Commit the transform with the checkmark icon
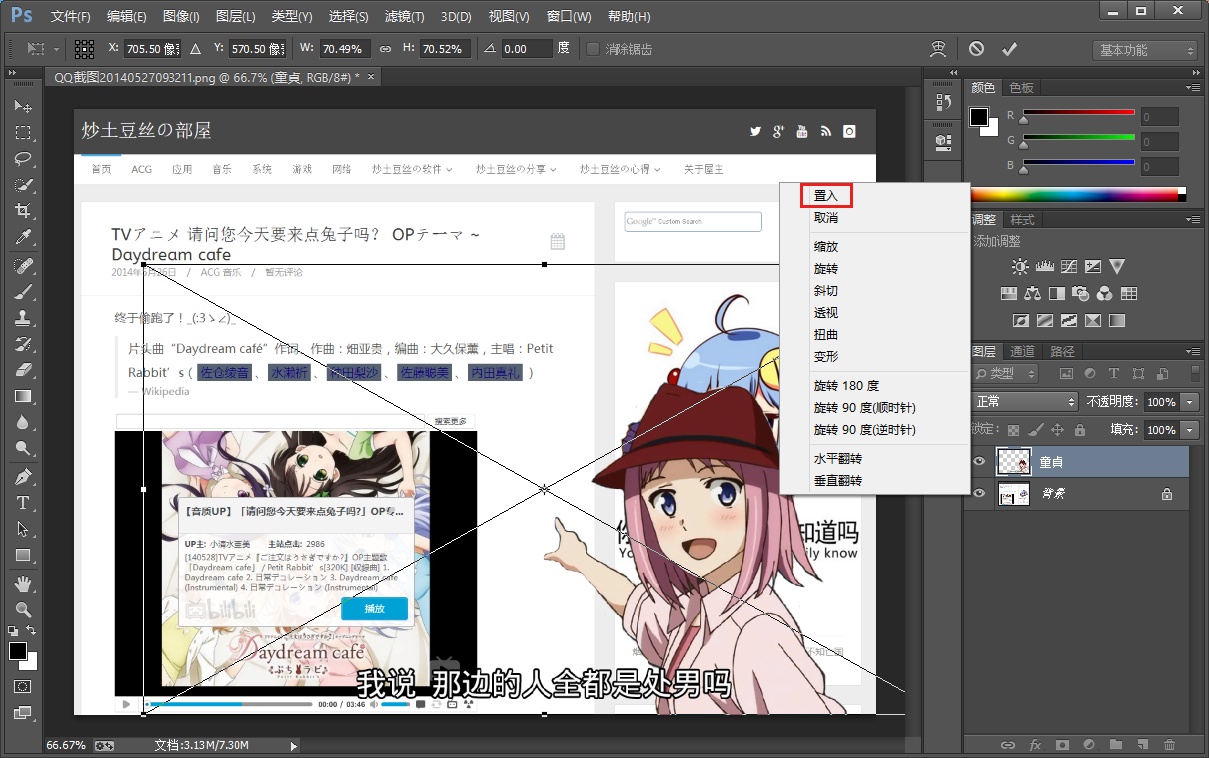1209x758 pixels. pyautogui.click(x=1009, y=49)
